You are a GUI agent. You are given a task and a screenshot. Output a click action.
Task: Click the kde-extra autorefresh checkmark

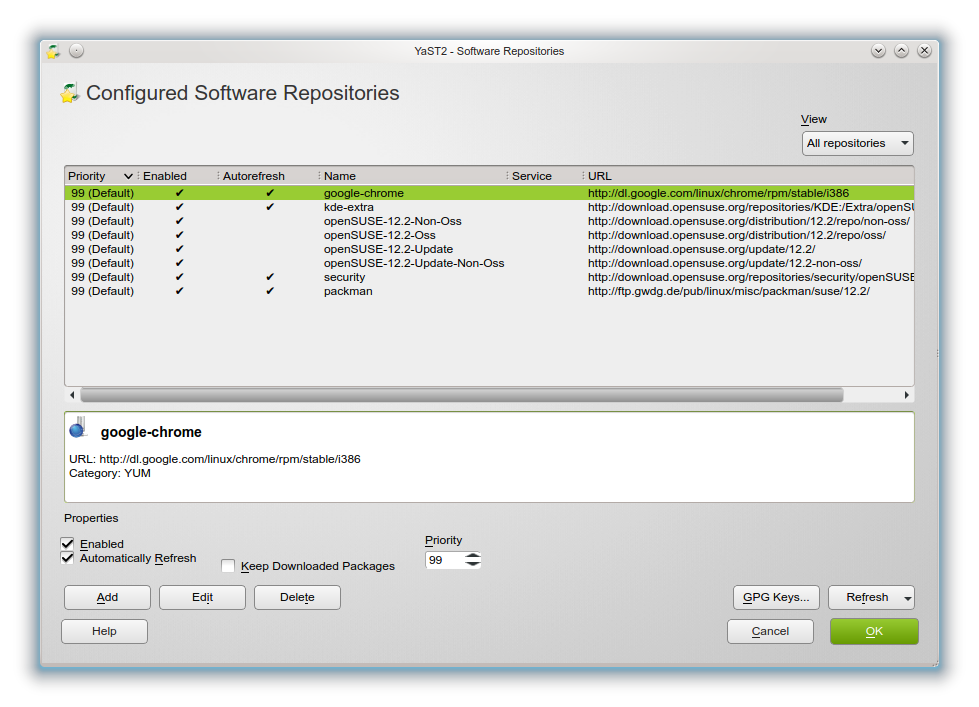(270, 207)
